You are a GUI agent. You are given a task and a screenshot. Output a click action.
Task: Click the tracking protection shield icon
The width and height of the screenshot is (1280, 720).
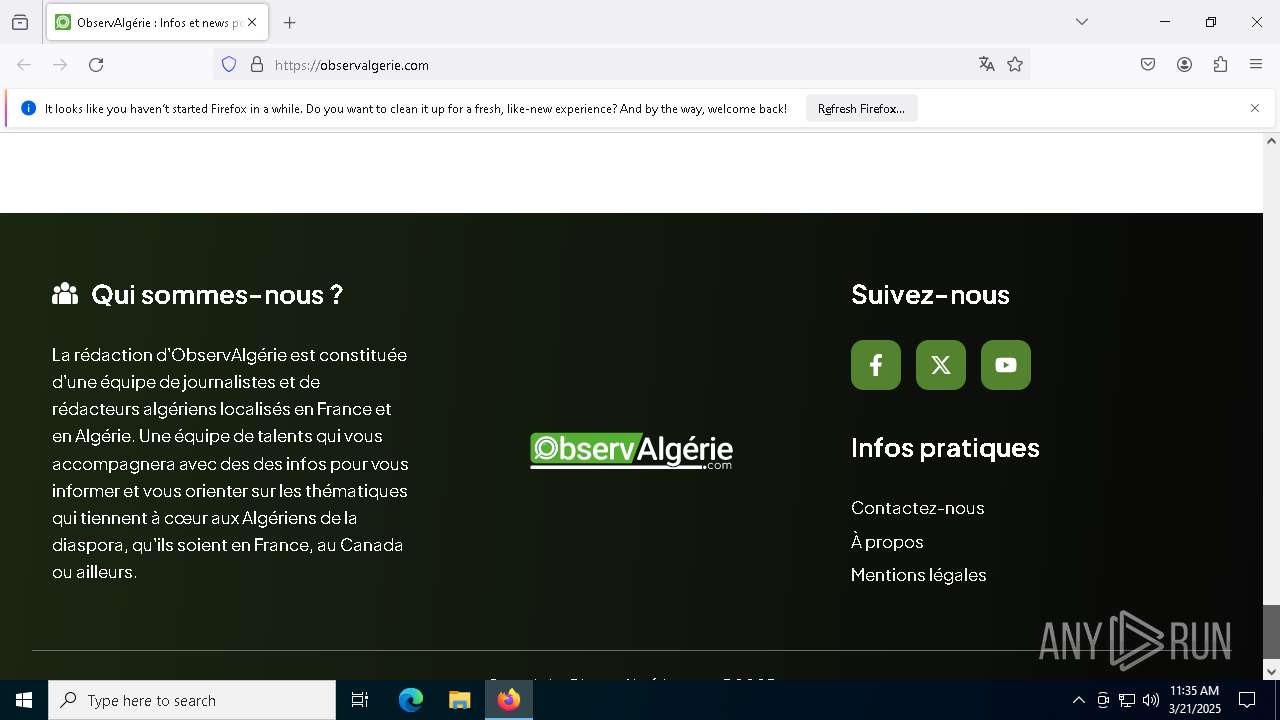pos(229,65)
